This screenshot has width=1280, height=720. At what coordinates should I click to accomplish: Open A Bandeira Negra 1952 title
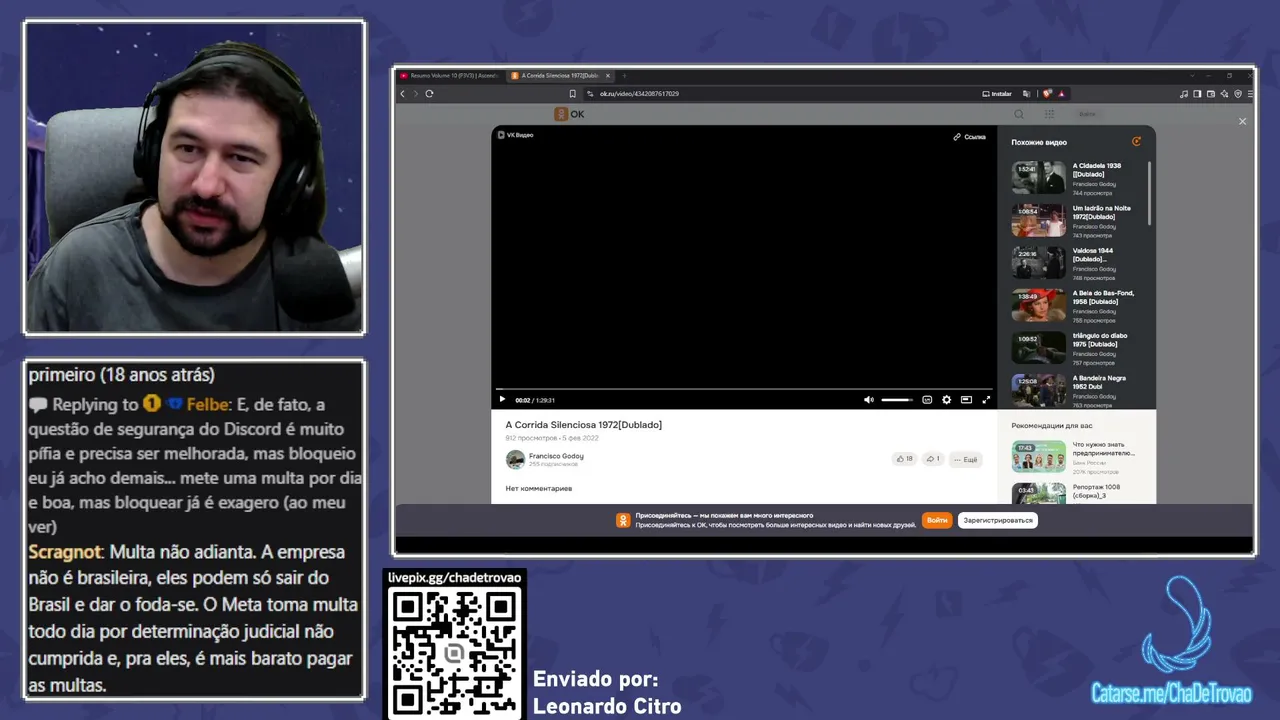pyautogui.click(x=1100, y=383)
